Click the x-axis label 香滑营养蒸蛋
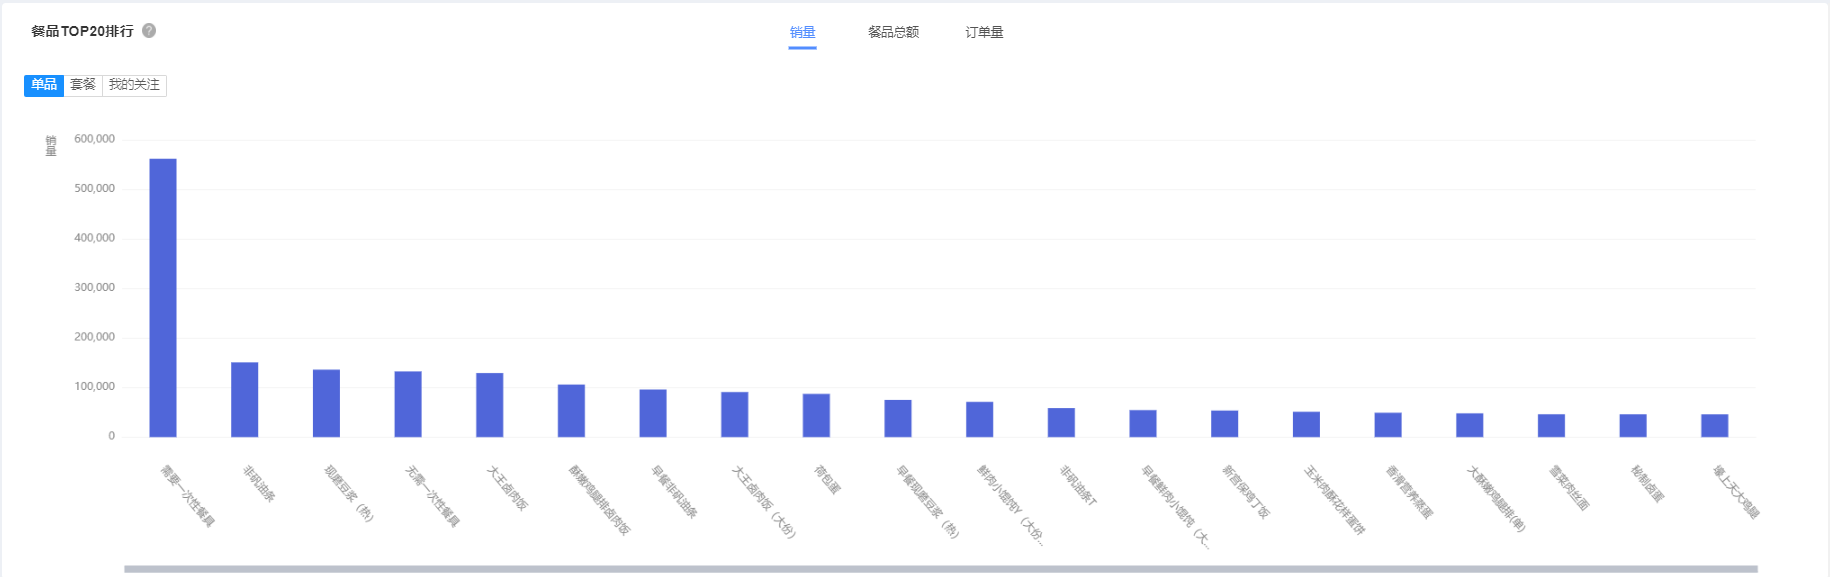The width and height of the screenshot is (1830, 577). (x=1409, y=491)
